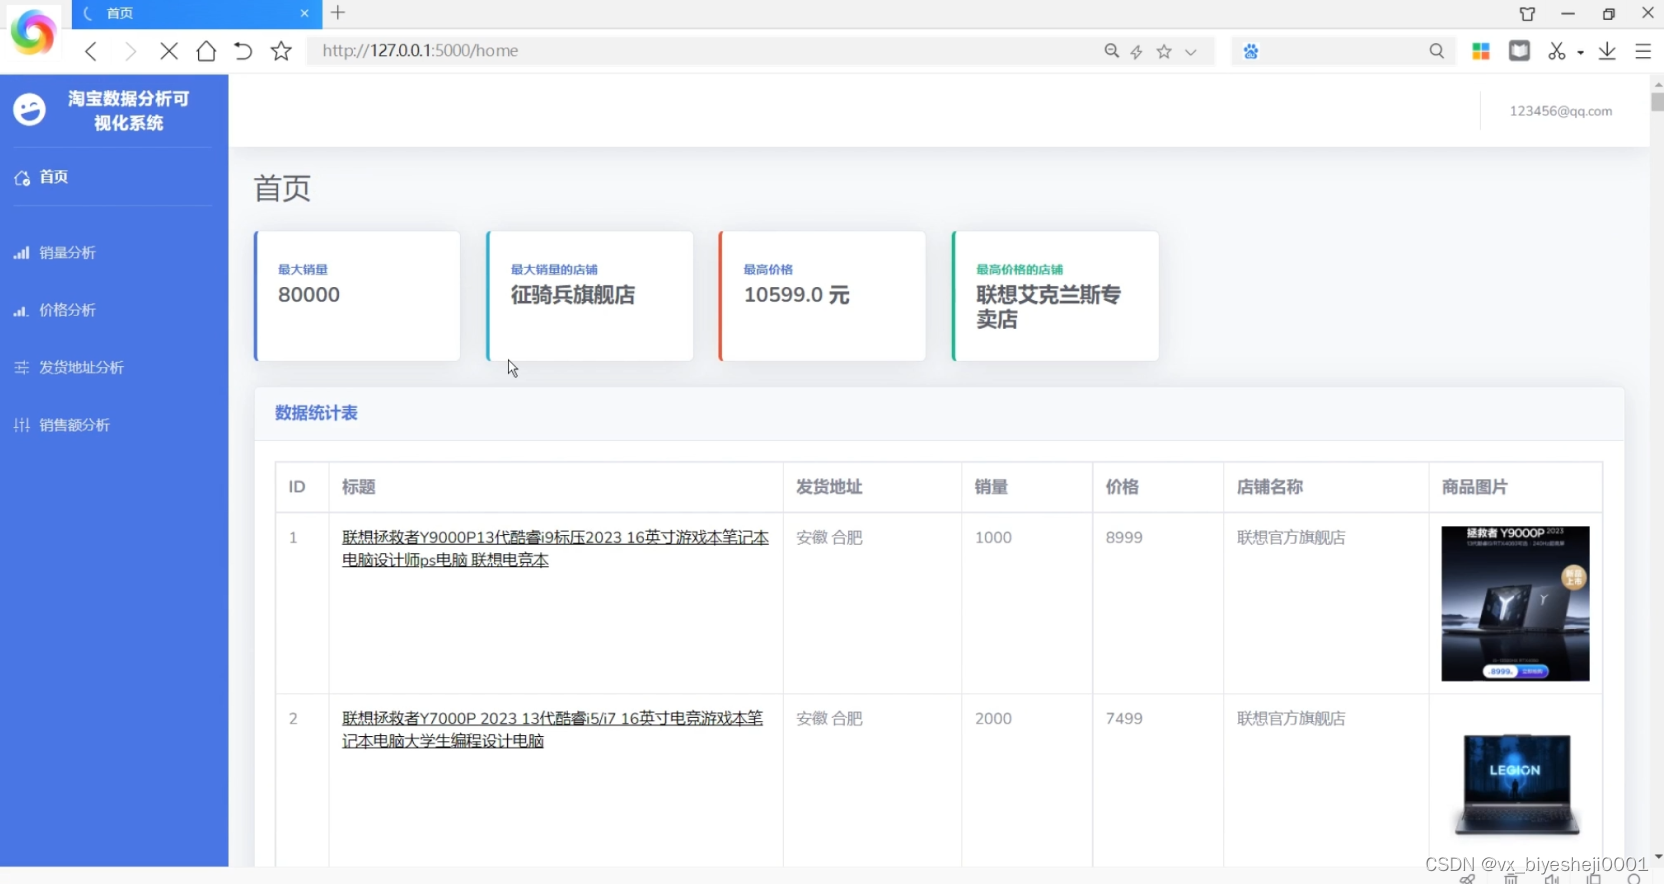Image resolution: width=1664 pixels, height=884 pixels.
Task: Open a new tab with plus button
Action: point(338,13)
